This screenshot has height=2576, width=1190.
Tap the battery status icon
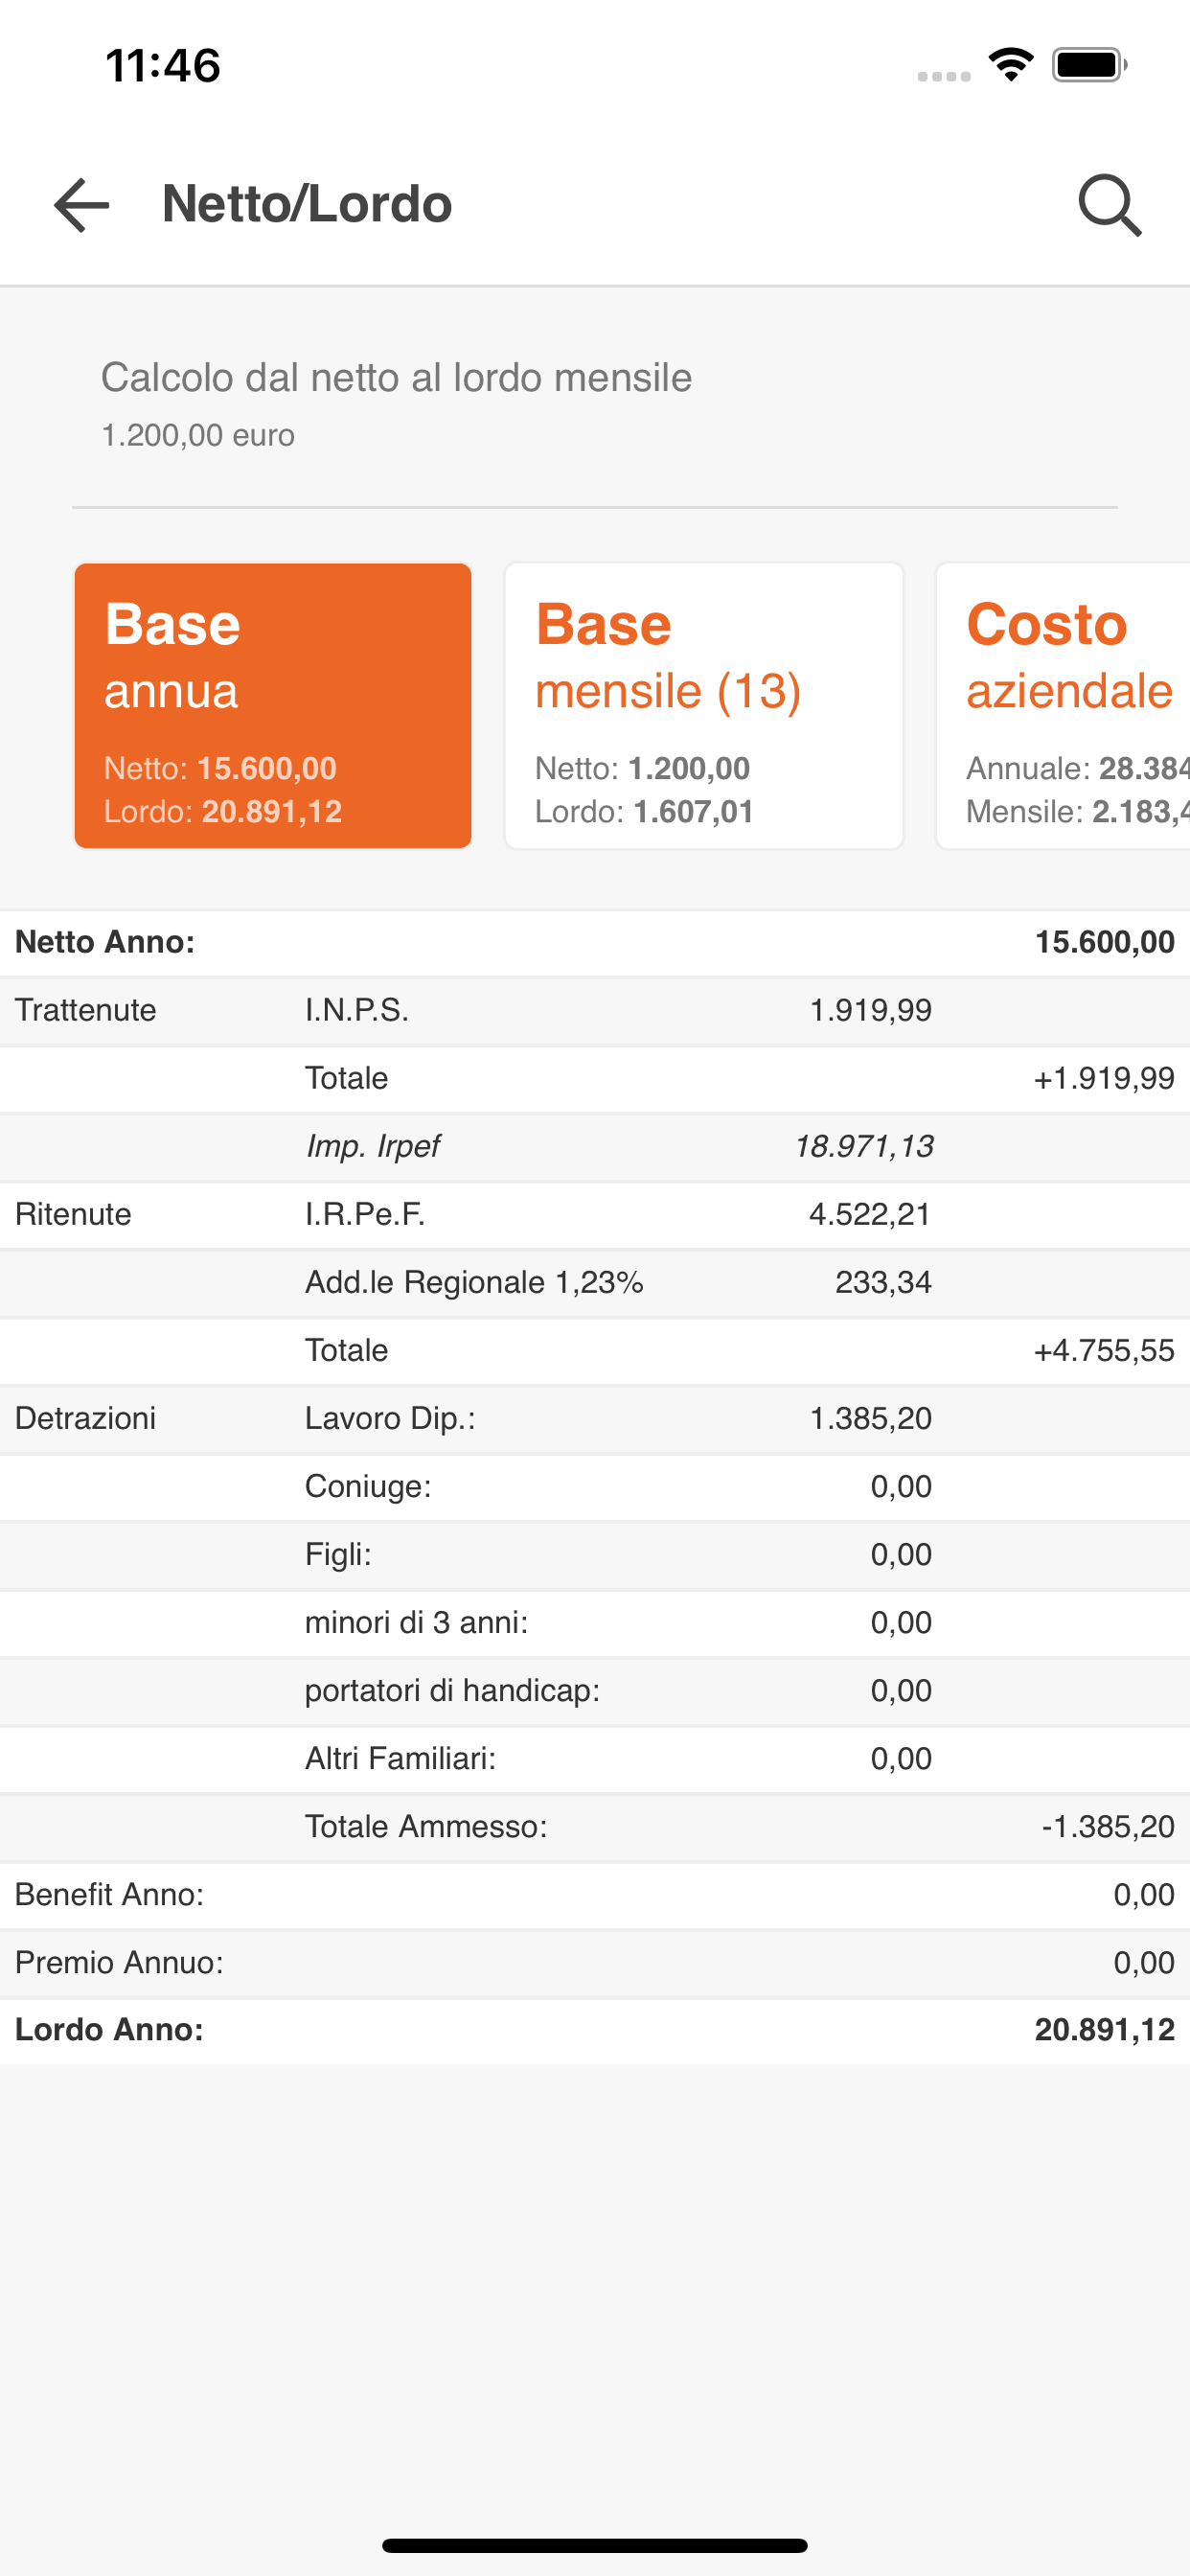1089,65
